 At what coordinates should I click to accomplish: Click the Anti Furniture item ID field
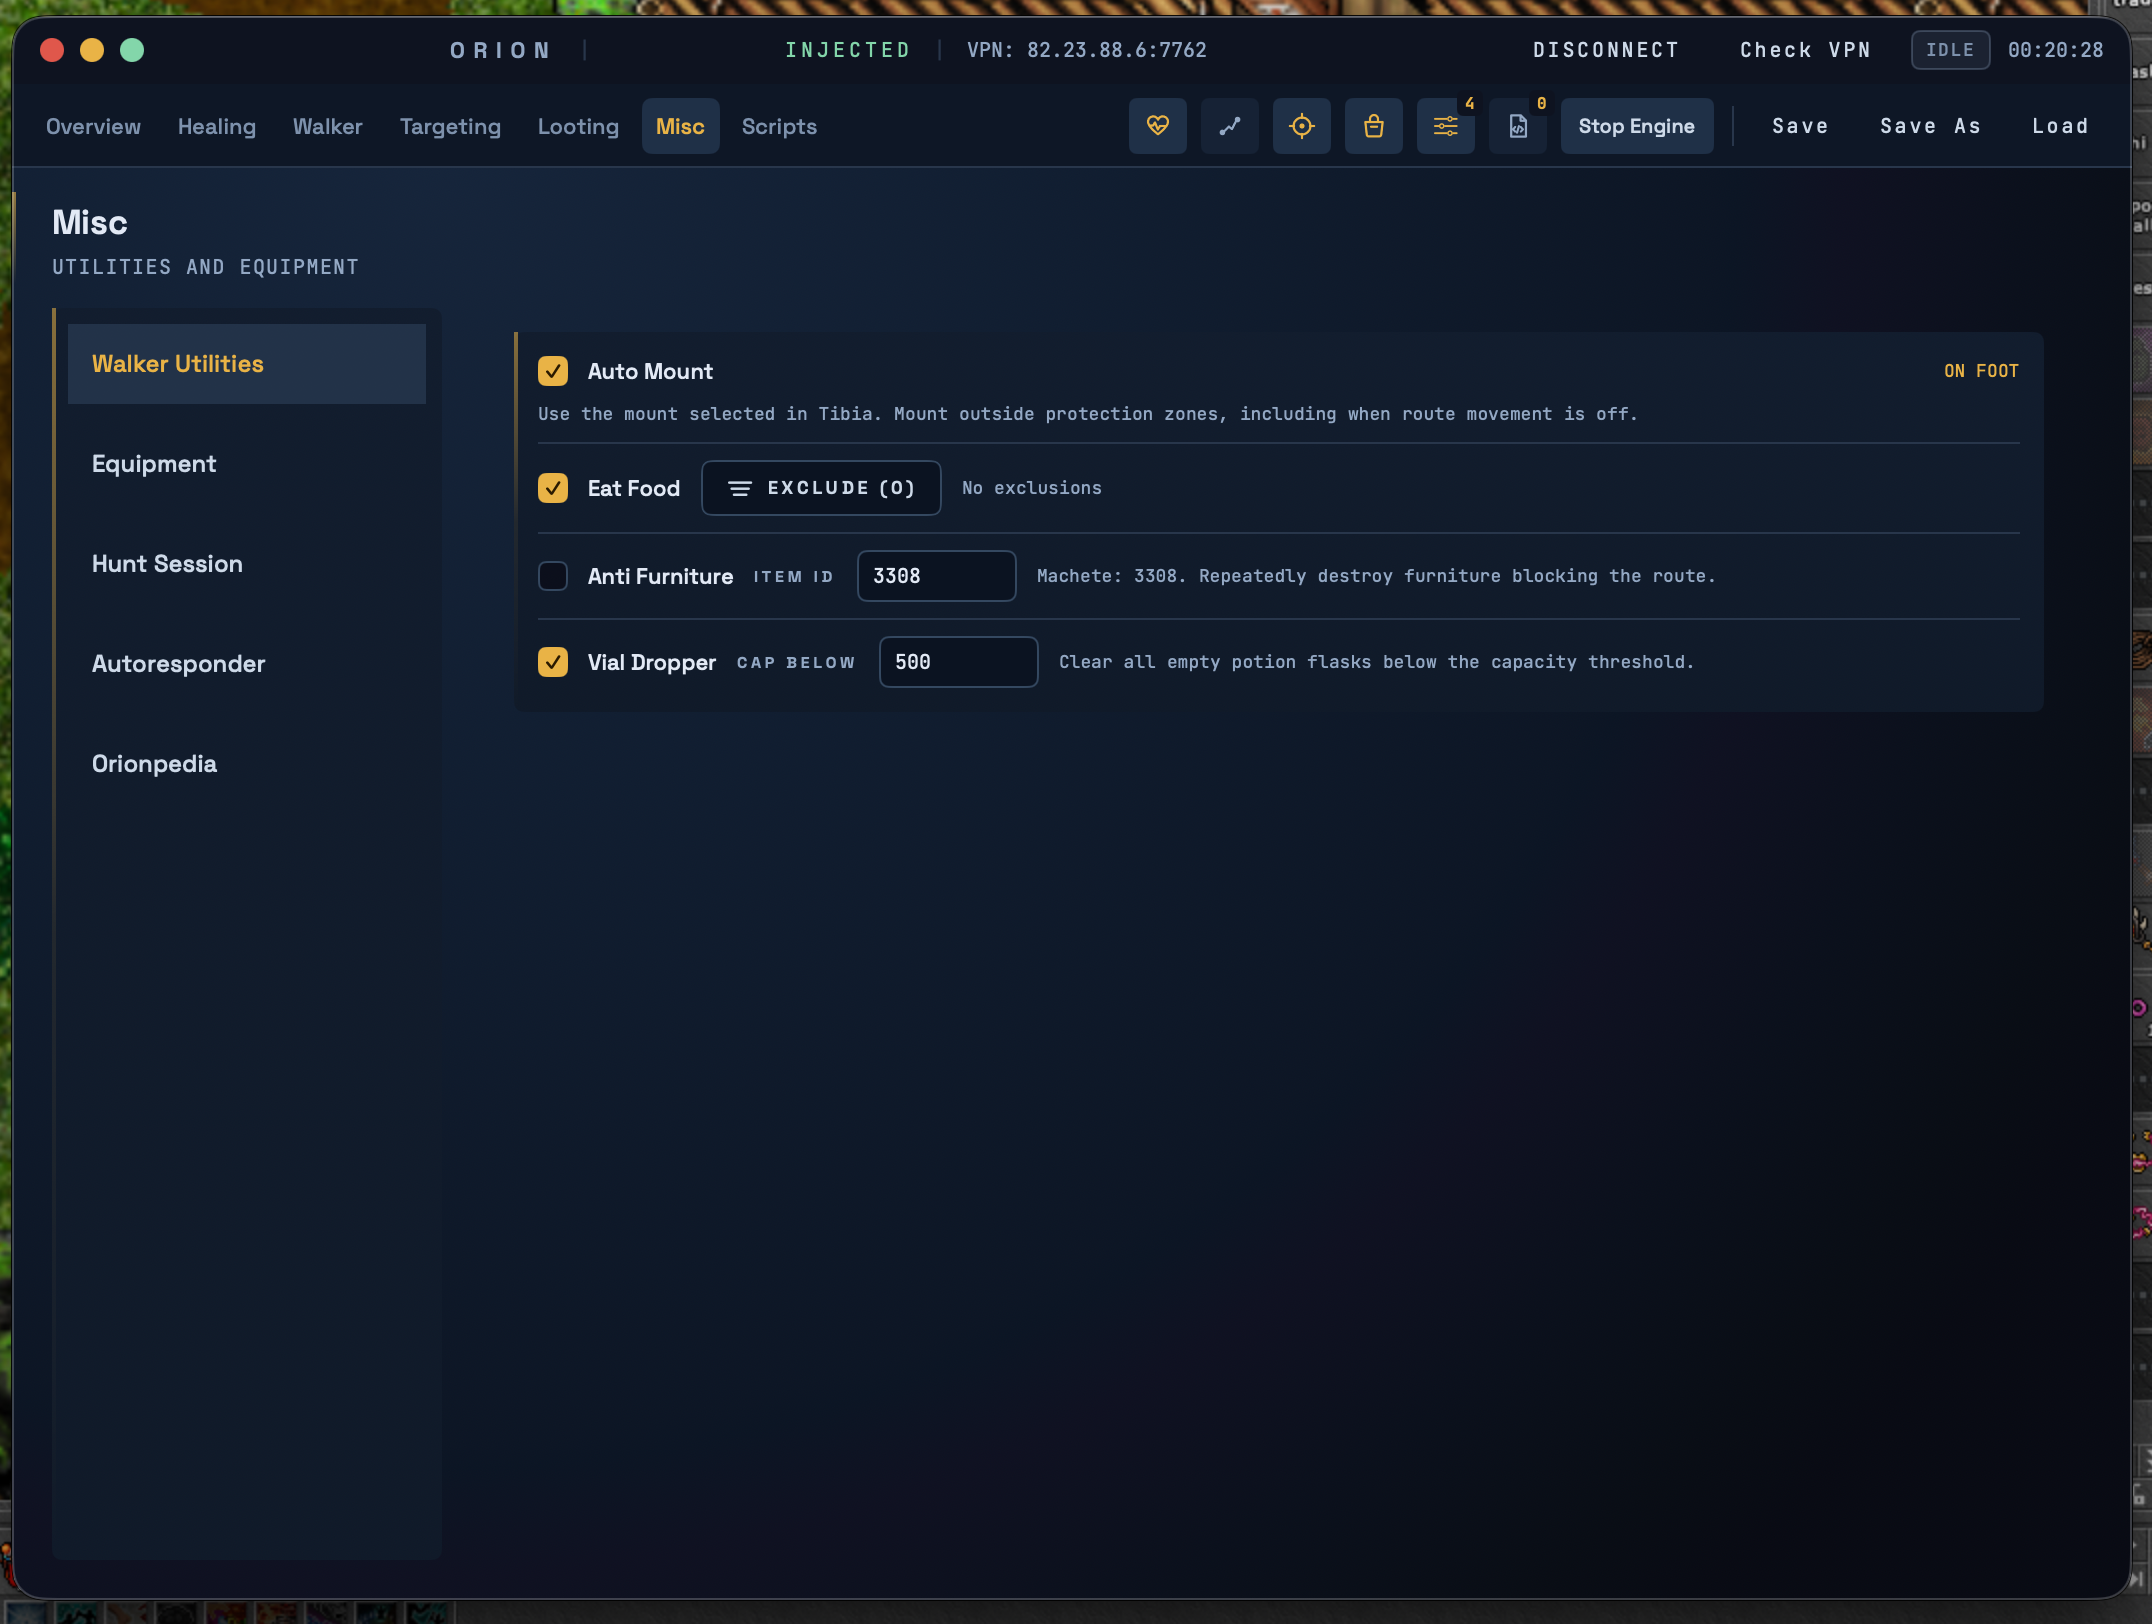pyautogui.click(x=937, y=576)
